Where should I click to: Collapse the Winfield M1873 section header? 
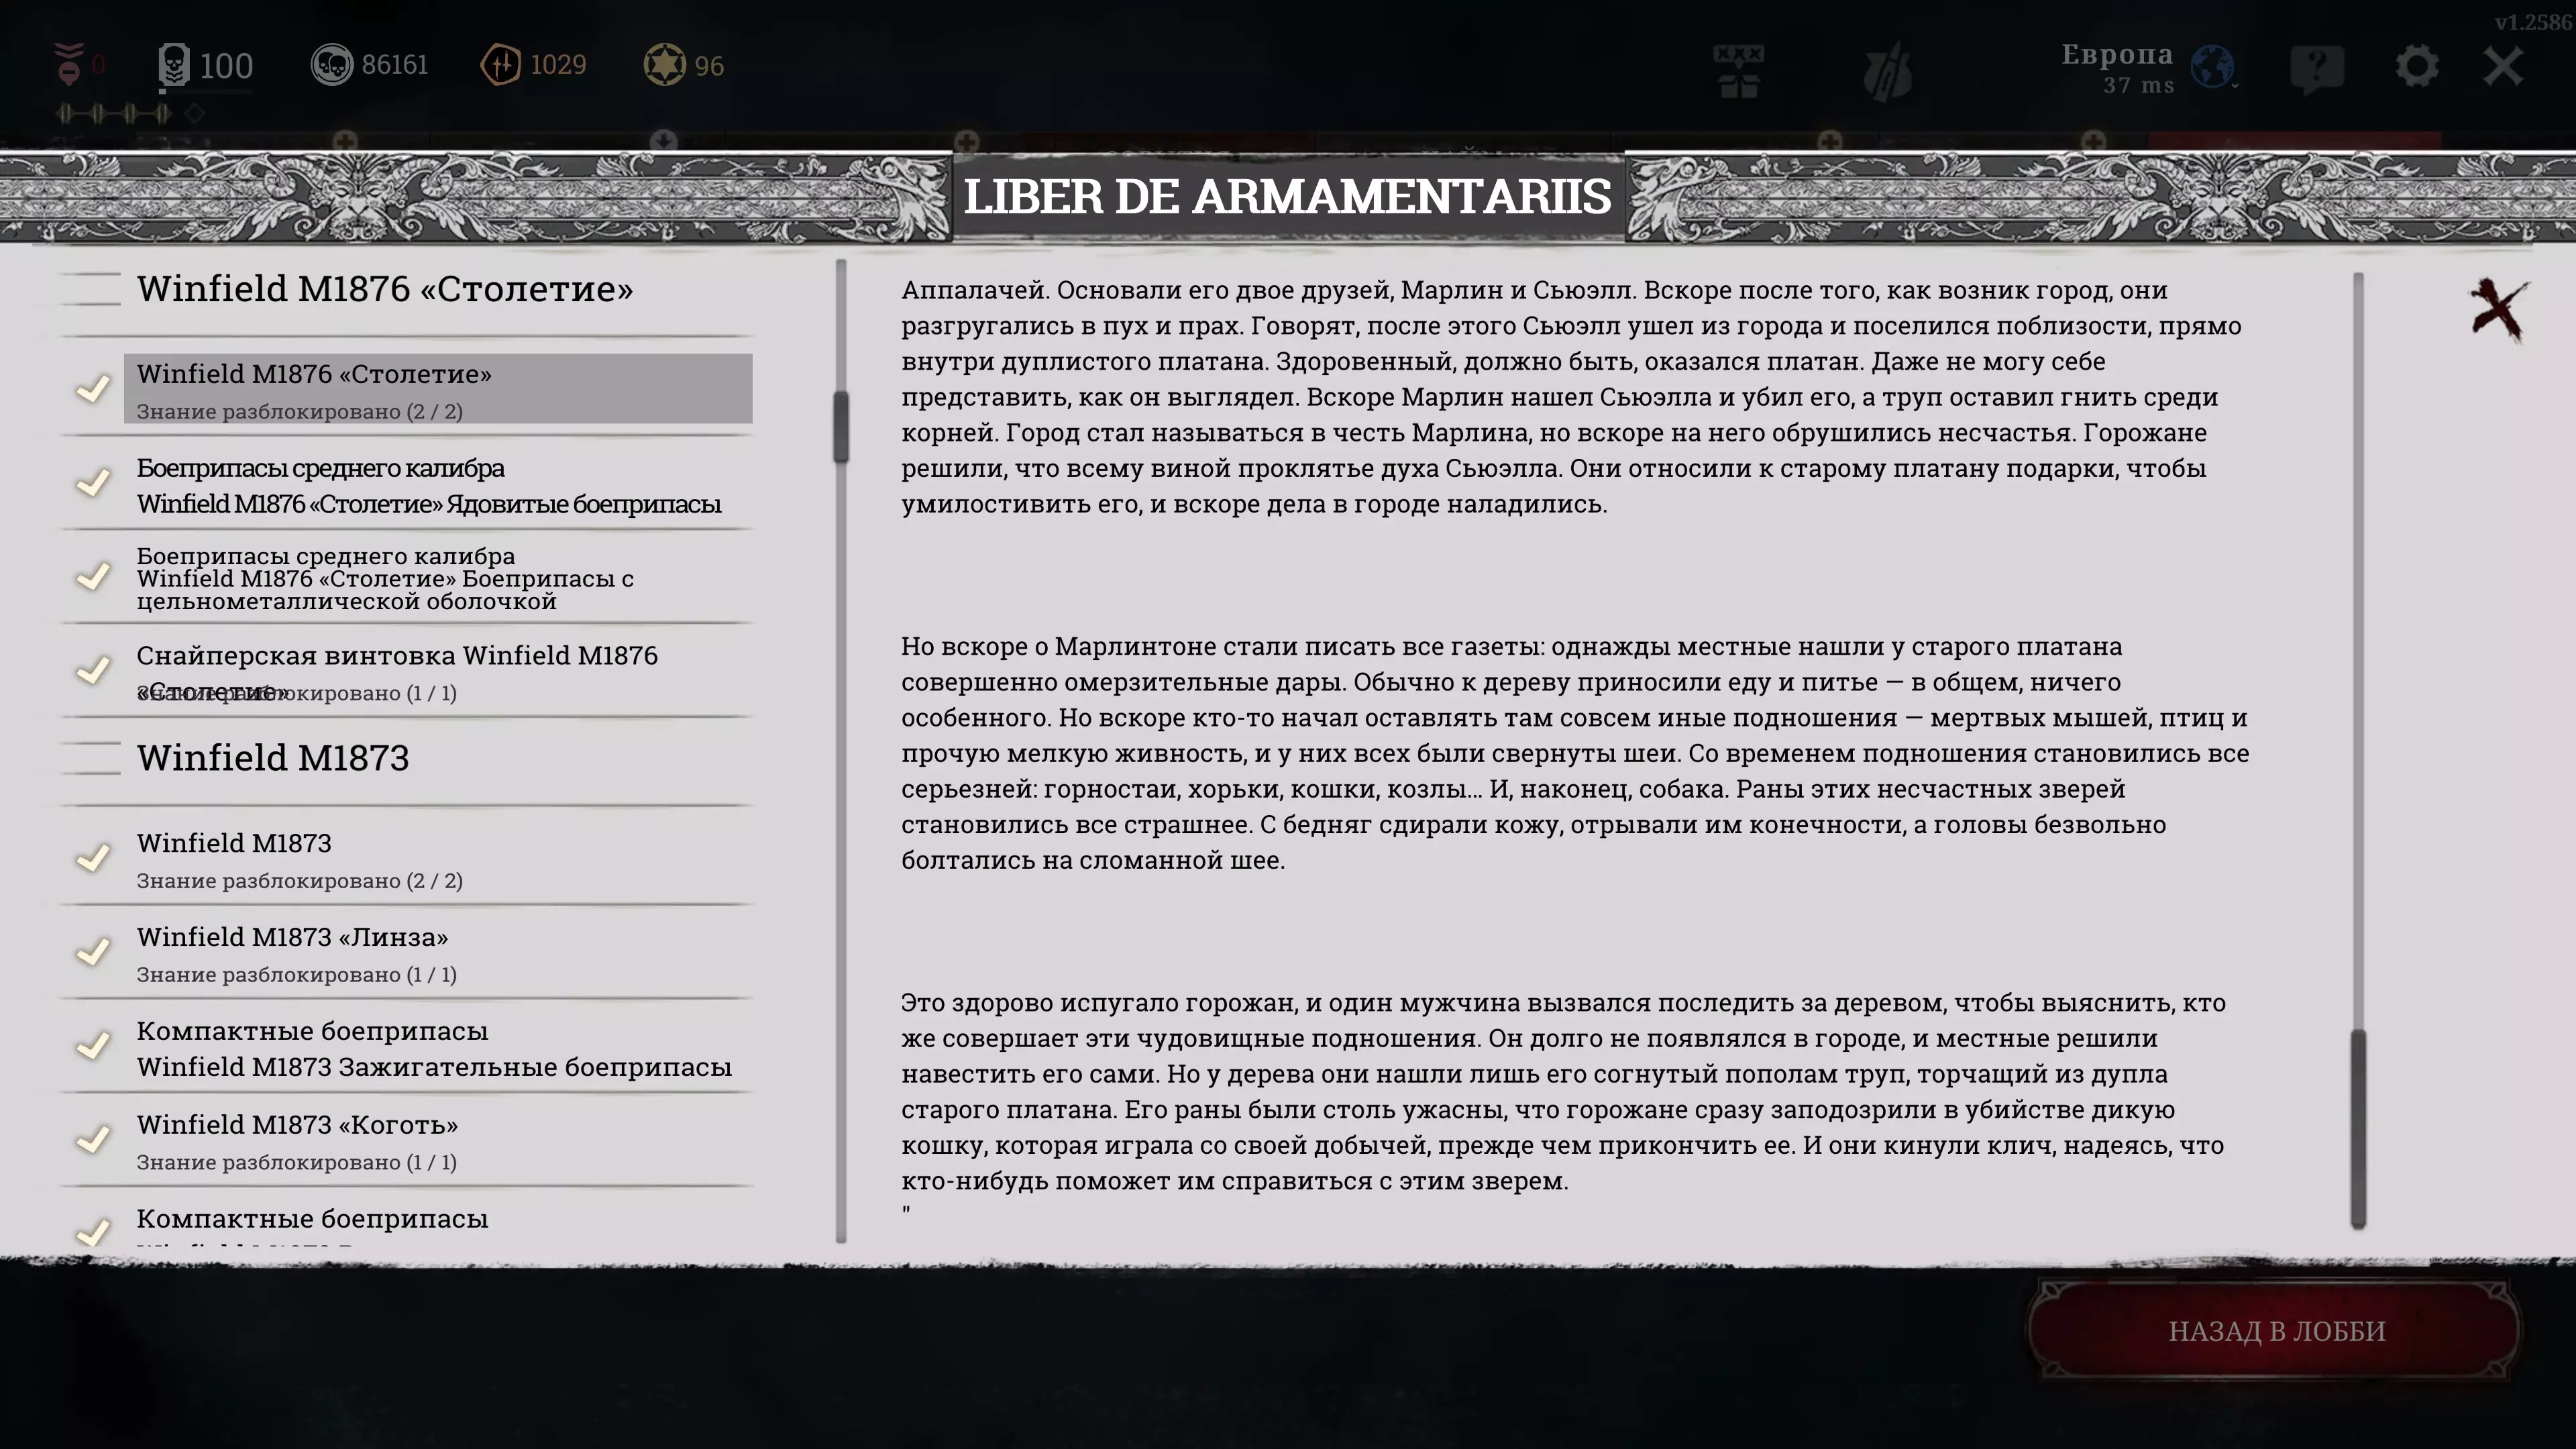(x=273, y=758)
